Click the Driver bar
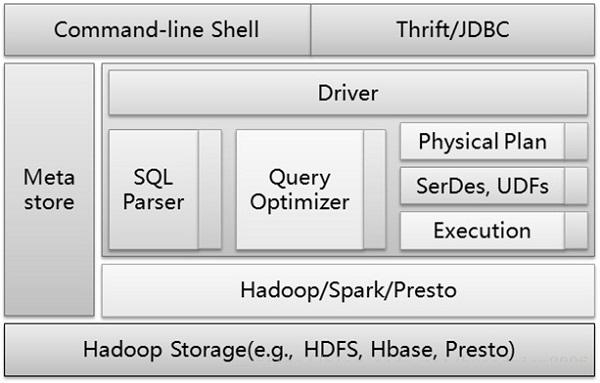 (x=348, y=93)
